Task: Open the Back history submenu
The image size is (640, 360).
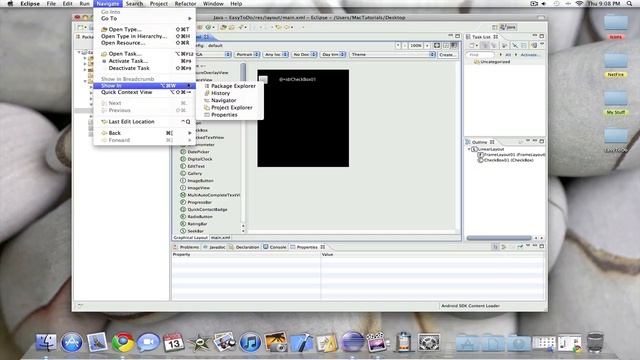Action: (145, 133)
